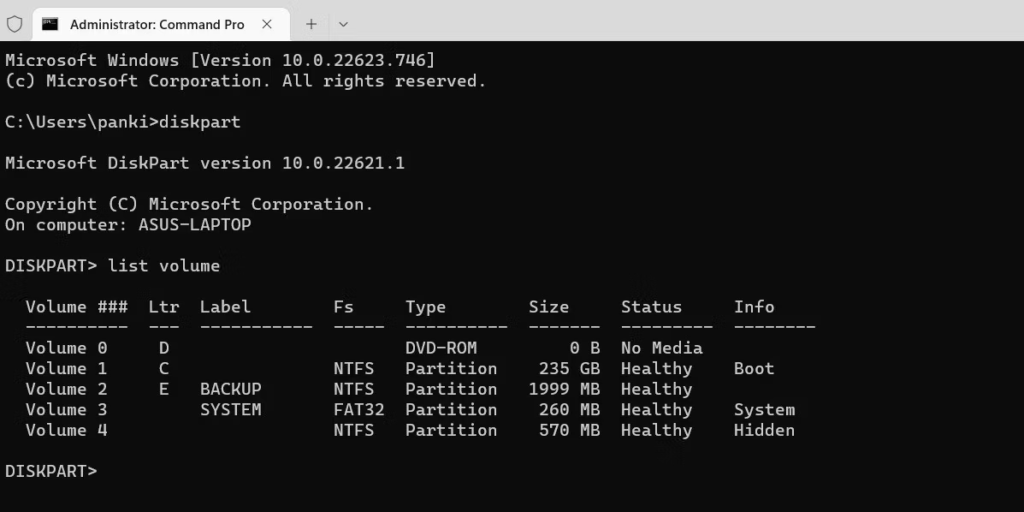Screen dimensions: 1024x512
Task: Click the Command Prompt tab icon
Action: [x=50, y=24]
